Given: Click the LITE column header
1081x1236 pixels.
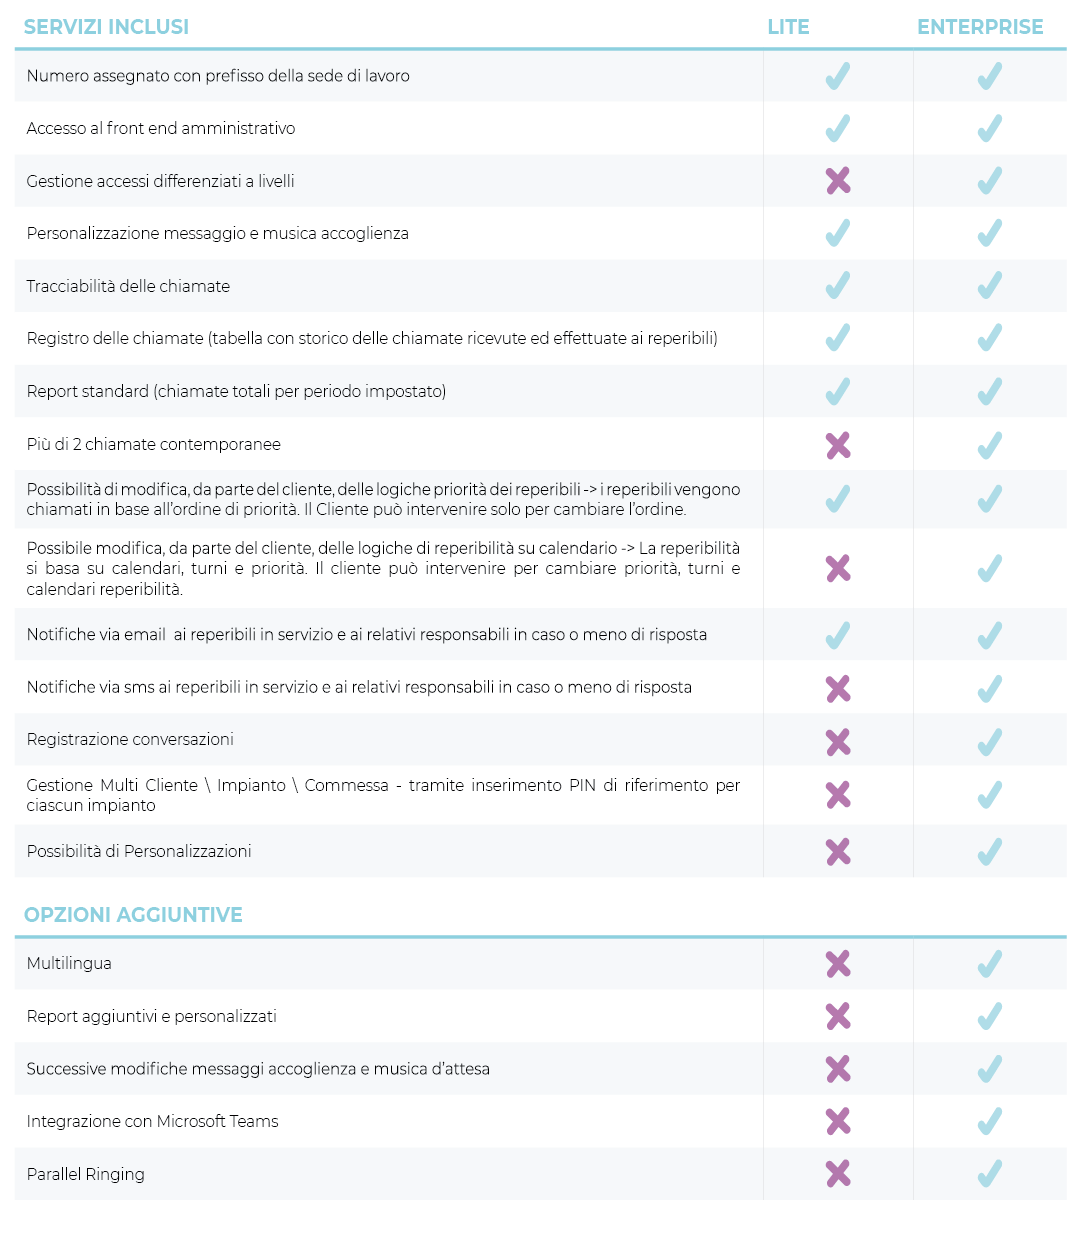Looking at the screenshot, I should (x=788, y=27).
